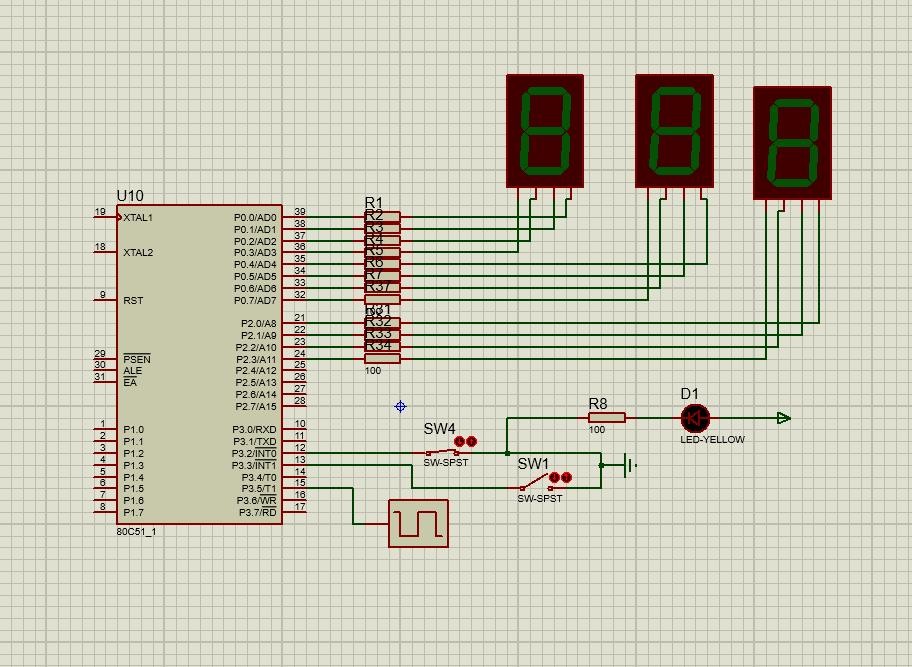The width and height of the screenshot is (912, 667).
Task: Select the middle seven-segment display wired to P0.4-P0.7
Action: [674, 131]
